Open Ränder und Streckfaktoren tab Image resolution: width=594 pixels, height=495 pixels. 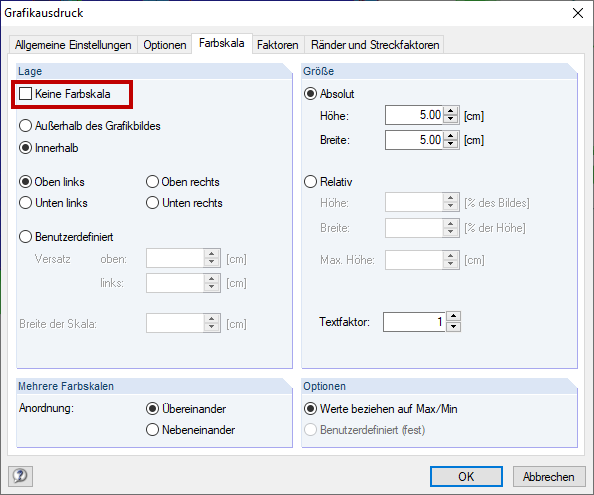pyautogui.click(x=375, y=45)
